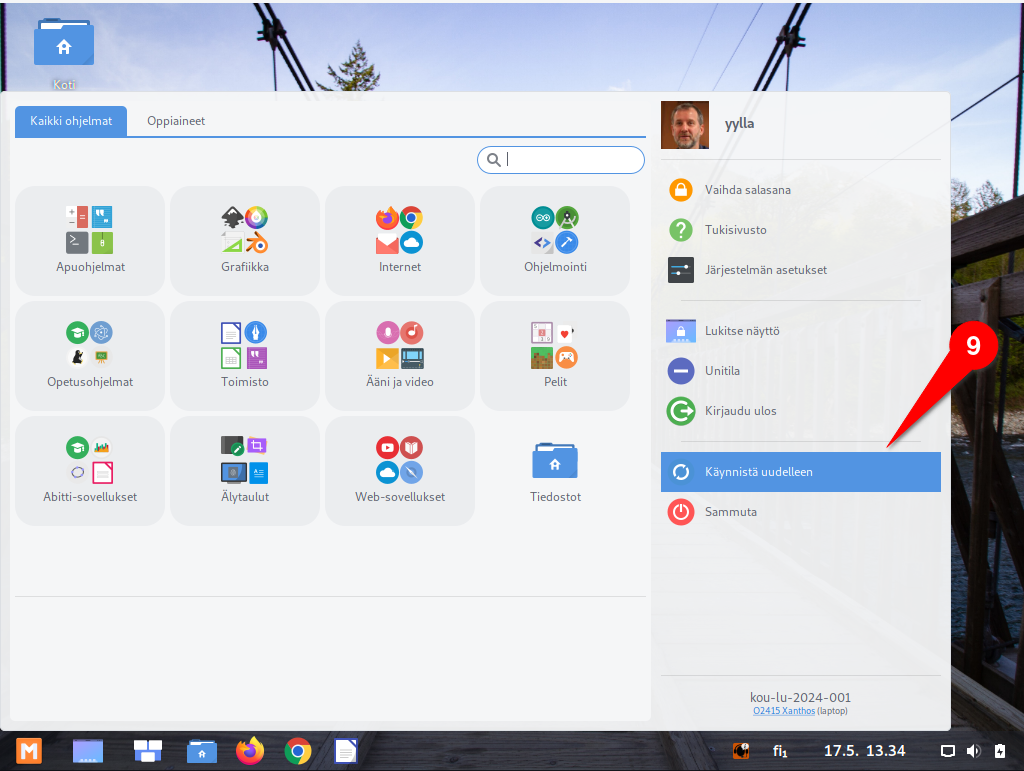Viewport: 1024px width, 771px height.
Task: Click the orange M menu button
Action: coord(29,751)
